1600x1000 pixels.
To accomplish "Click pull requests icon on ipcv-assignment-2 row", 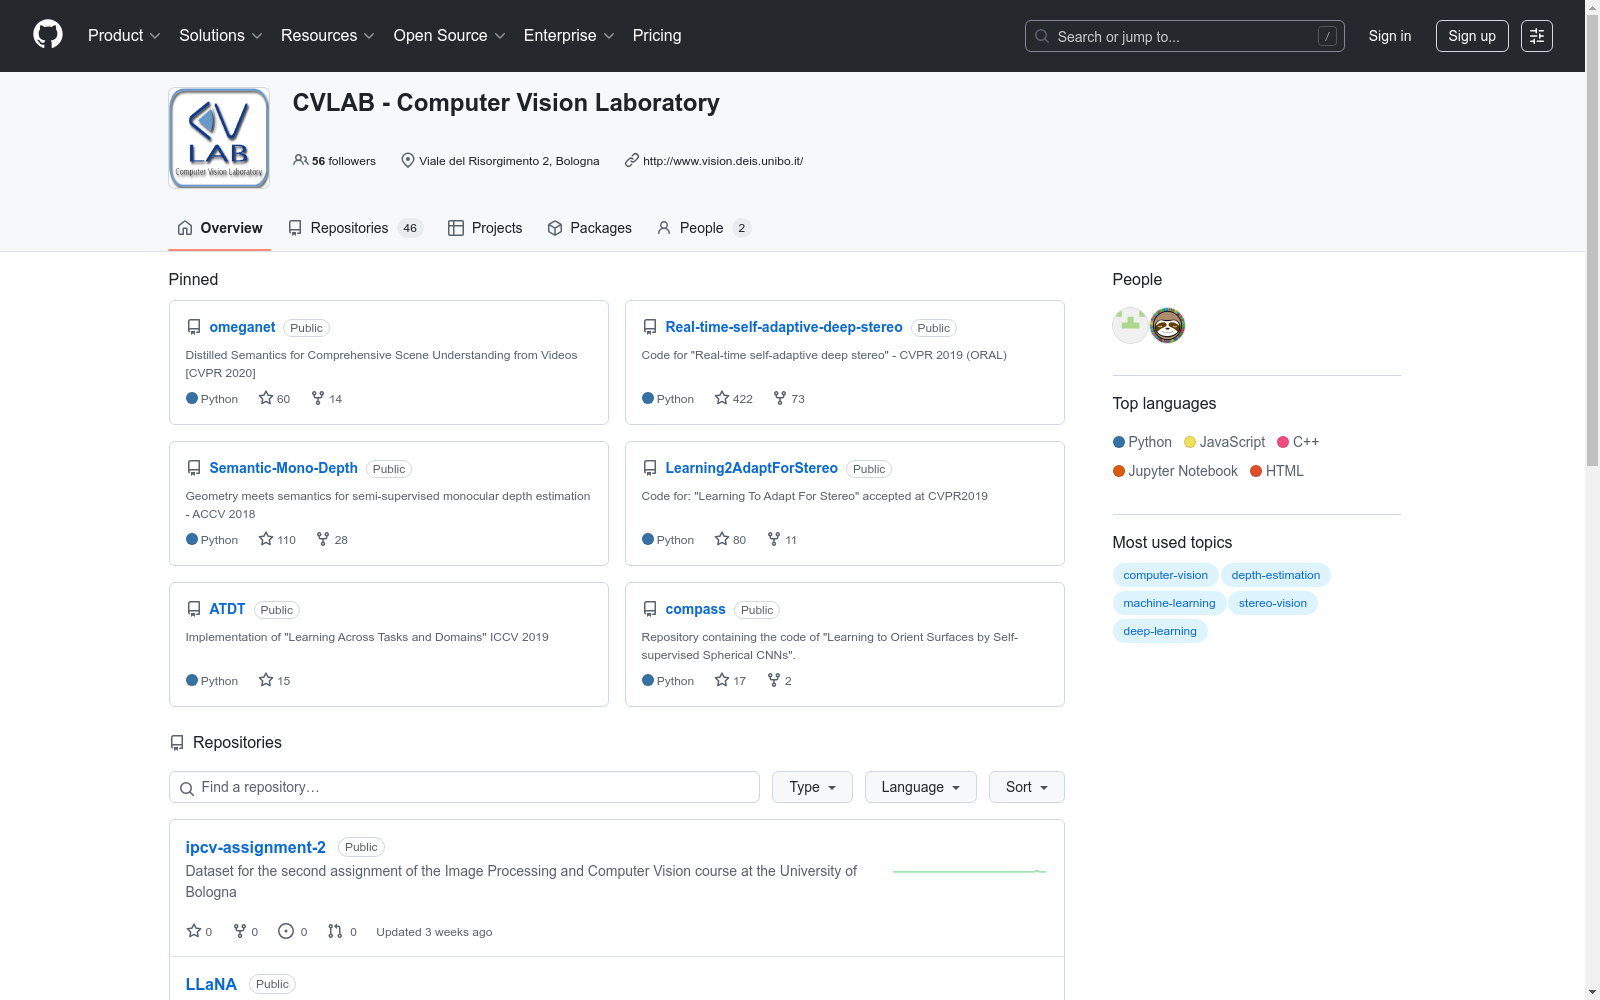I will 335,931.
